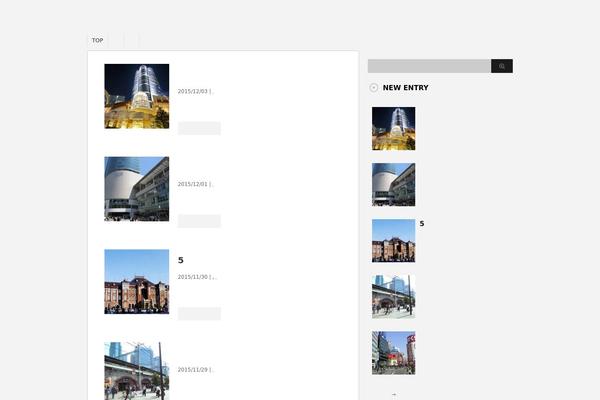Click the read-more button under the 2015/11/30 post
The width and height of the screenshot is (600, 400).
tap(199, 313)
